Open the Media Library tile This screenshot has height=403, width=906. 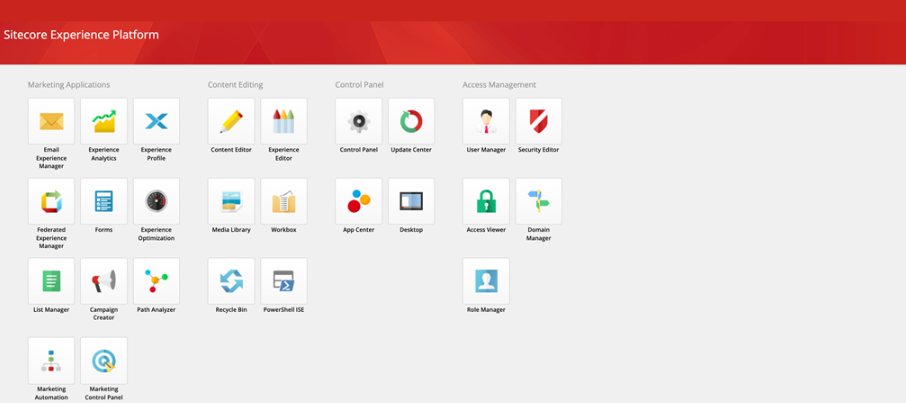(x=231, y=201)
